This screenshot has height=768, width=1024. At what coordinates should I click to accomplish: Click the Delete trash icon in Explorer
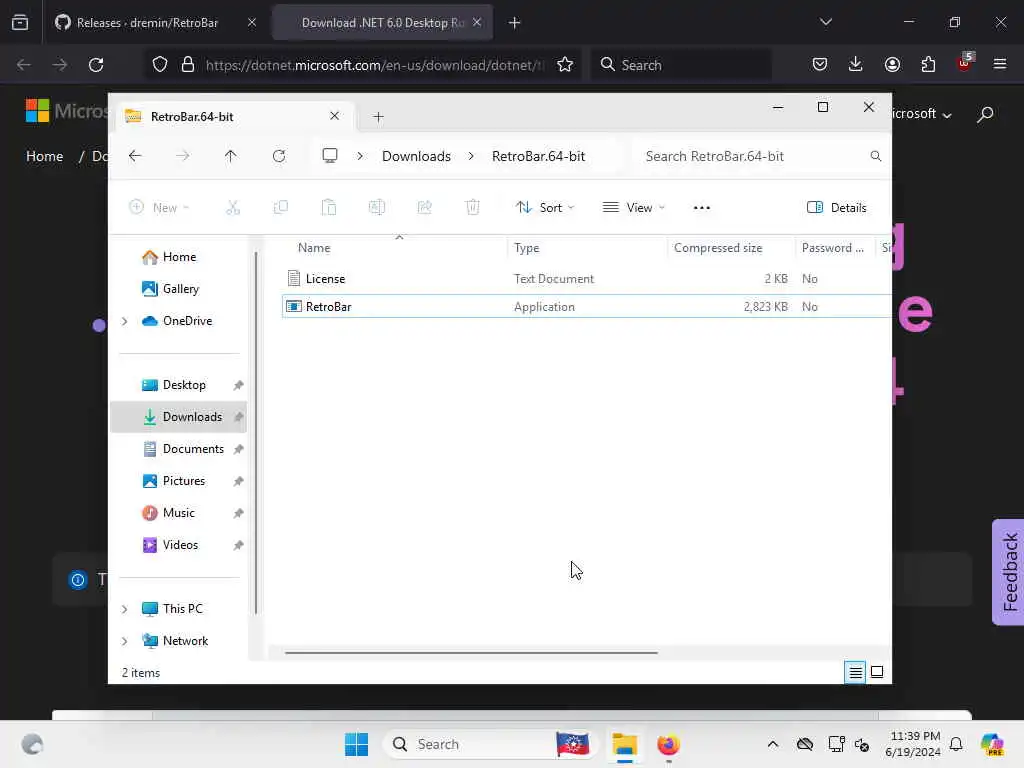click(473, 208)
